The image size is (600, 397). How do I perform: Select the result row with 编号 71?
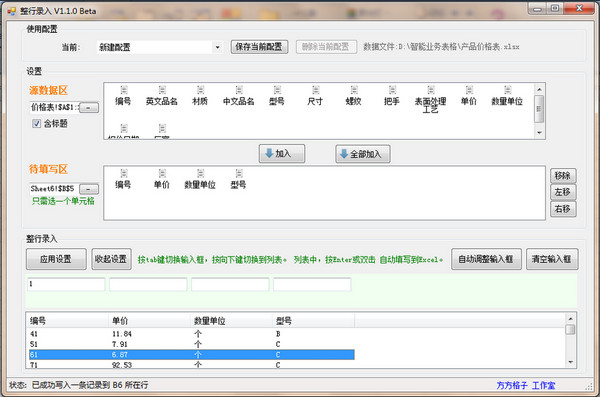(x=191, y=364)
